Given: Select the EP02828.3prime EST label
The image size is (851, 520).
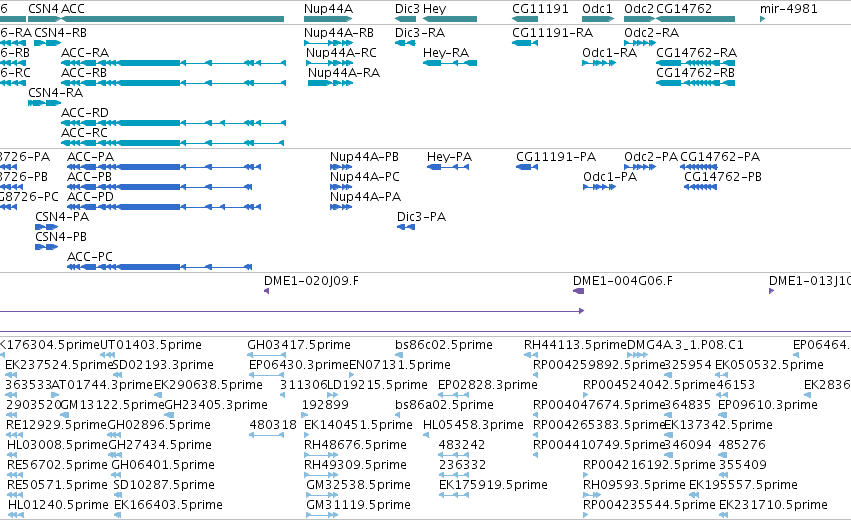Looking at the screenshot, I should point(488,385).
